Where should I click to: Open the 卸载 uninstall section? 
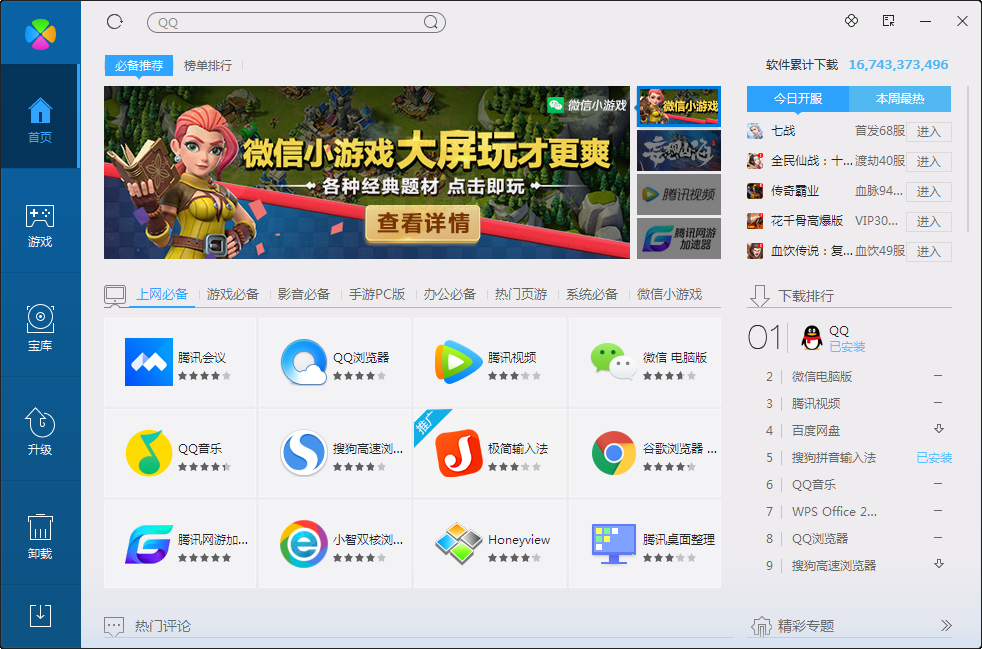click(40, 532)
